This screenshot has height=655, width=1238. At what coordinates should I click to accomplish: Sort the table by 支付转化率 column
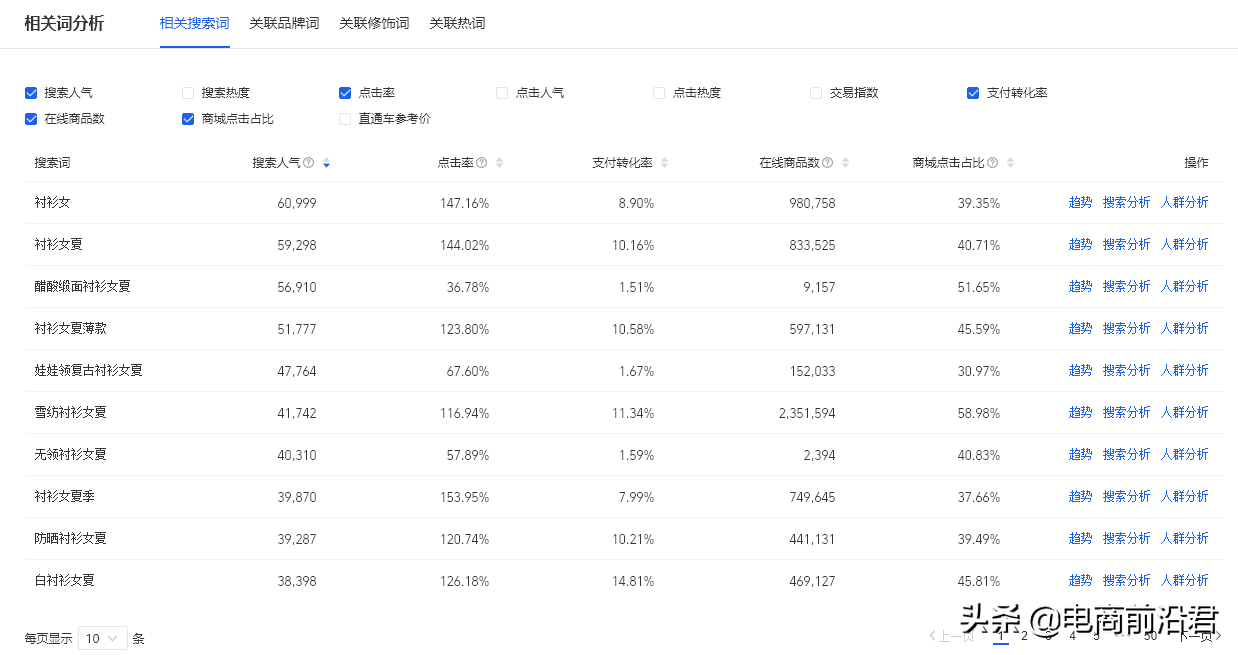[664, 162]
